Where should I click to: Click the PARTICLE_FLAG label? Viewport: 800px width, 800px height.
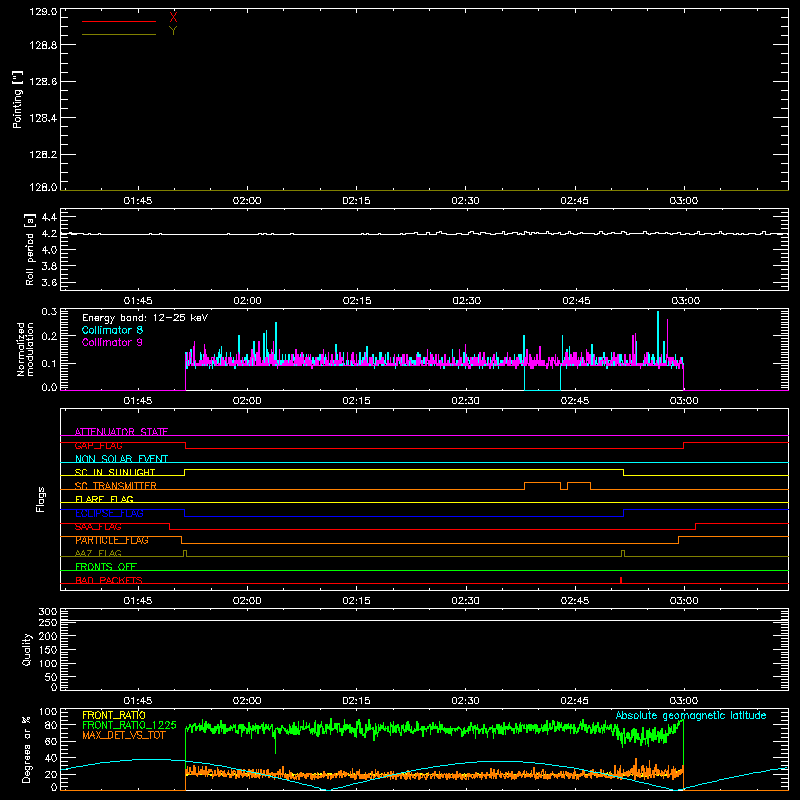112,540
